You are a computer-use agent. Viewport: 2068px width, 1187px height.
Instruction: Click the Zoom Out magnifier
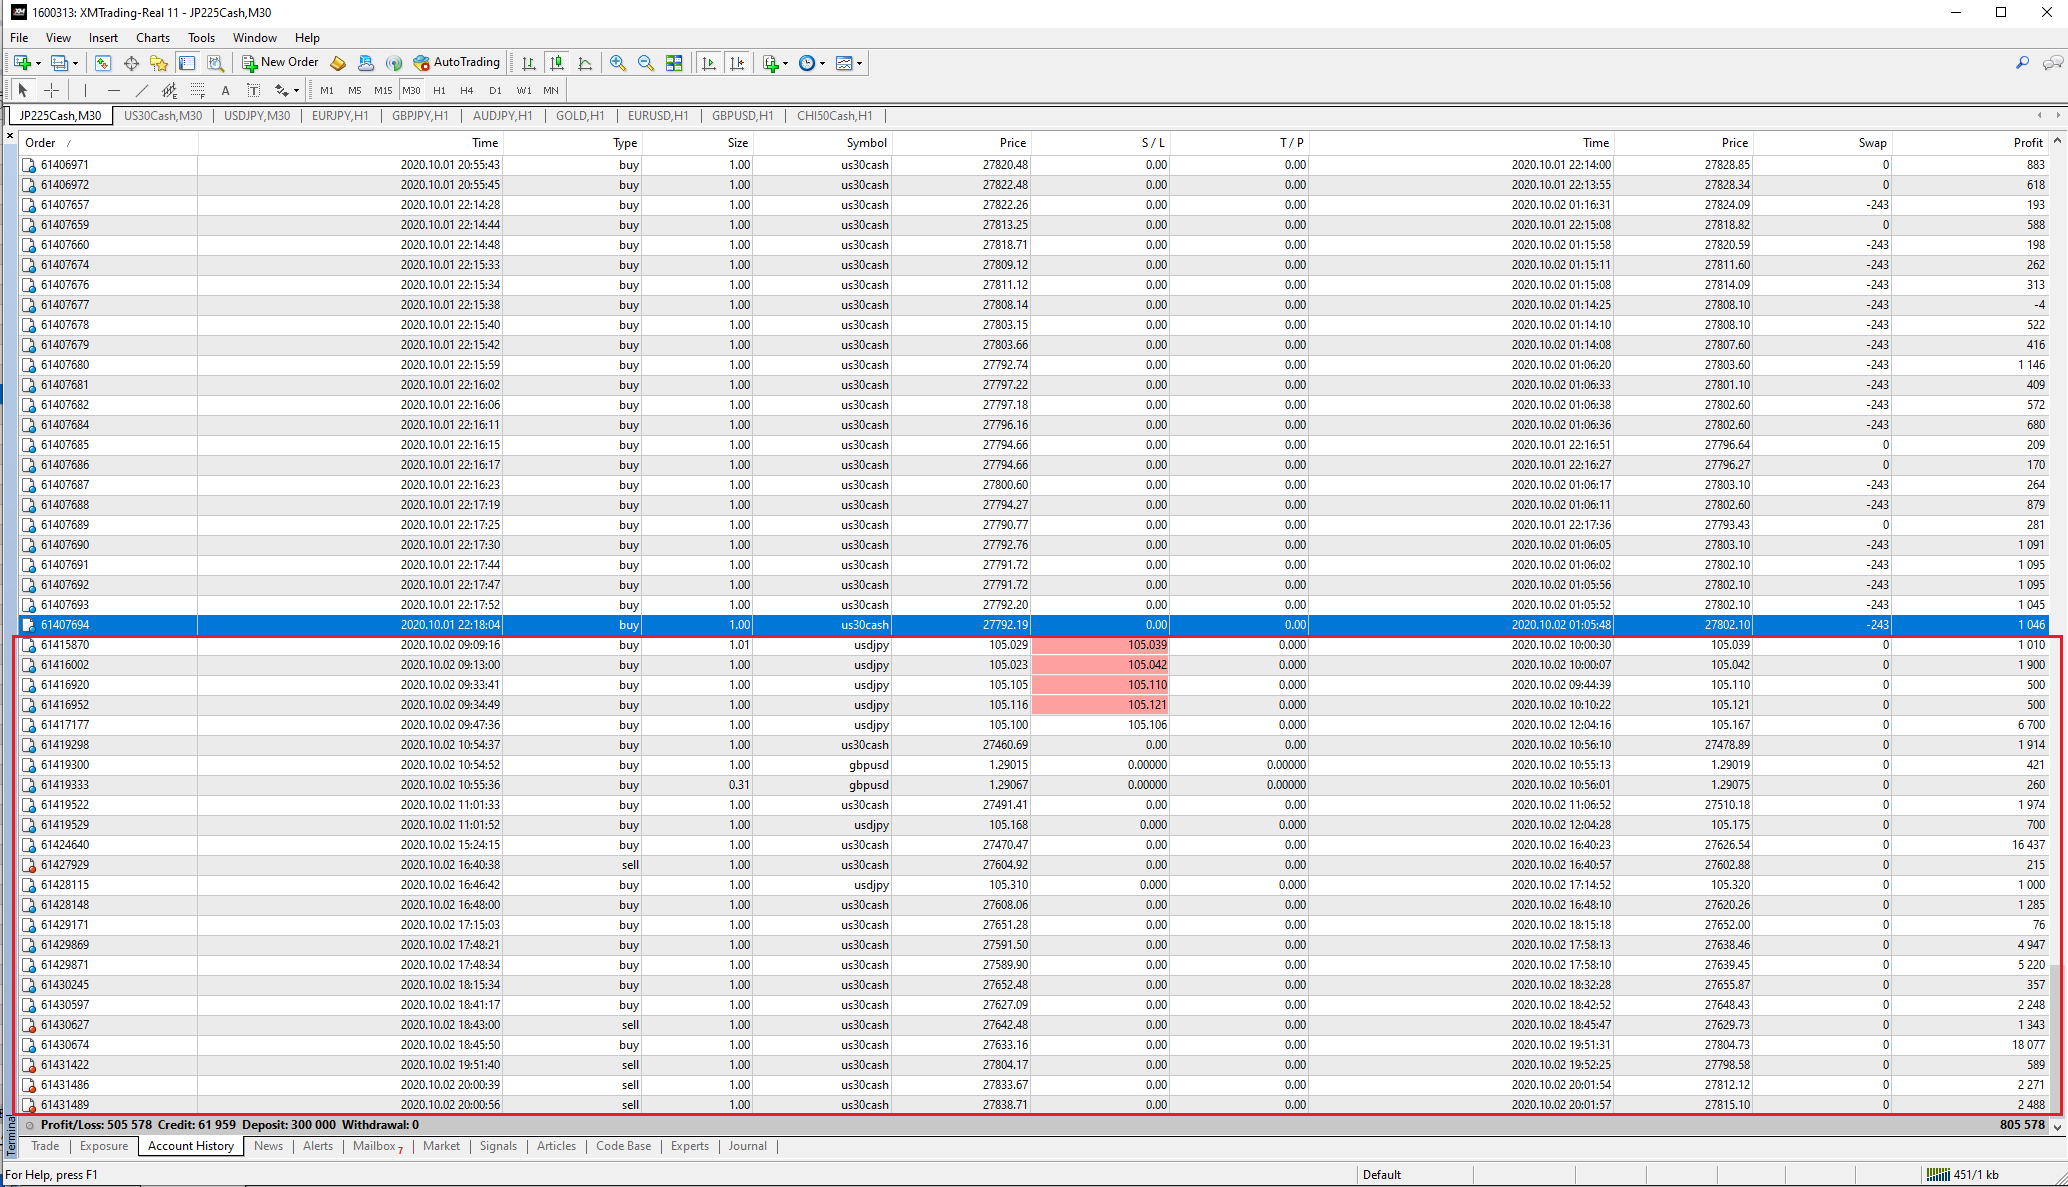[646, 63]
